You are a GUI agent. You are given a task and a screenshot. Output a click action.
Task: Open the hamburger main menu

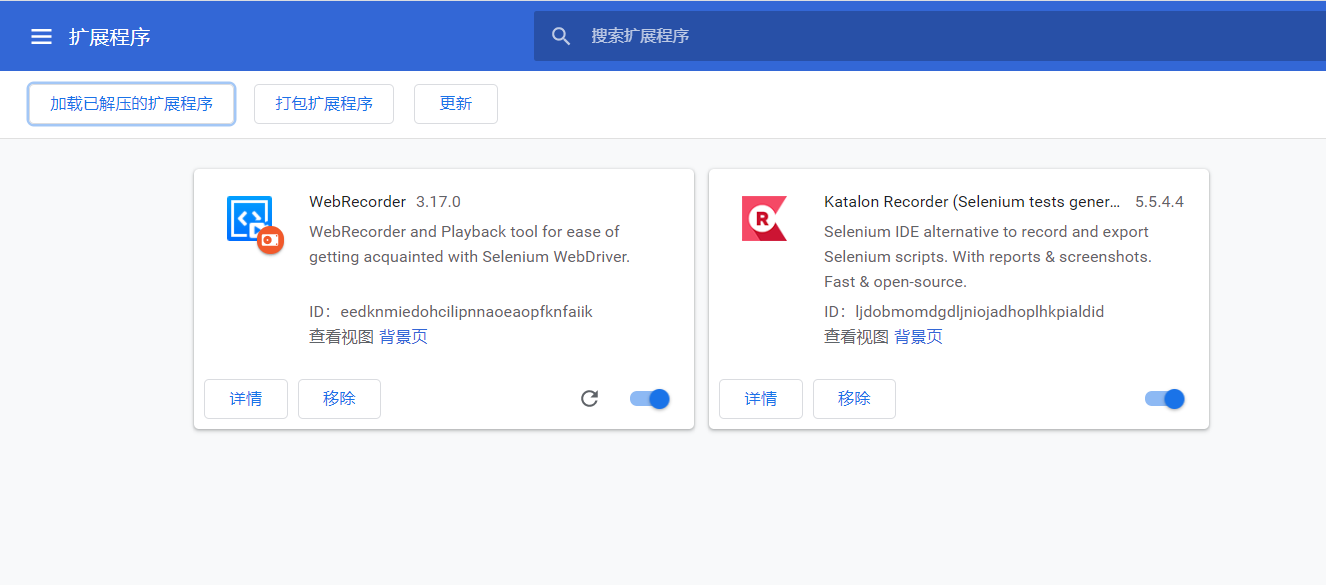click(41, 37)
